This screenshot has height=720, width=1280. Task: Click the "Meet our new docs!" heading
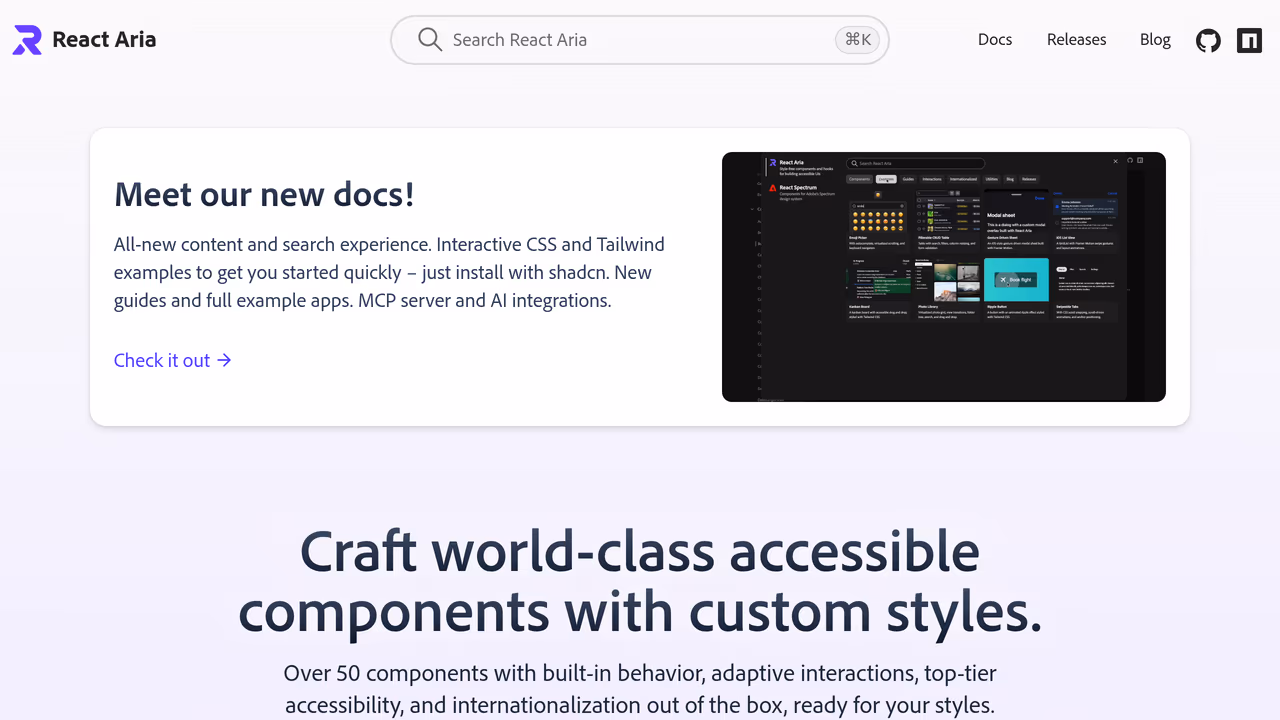click(264, 194)
